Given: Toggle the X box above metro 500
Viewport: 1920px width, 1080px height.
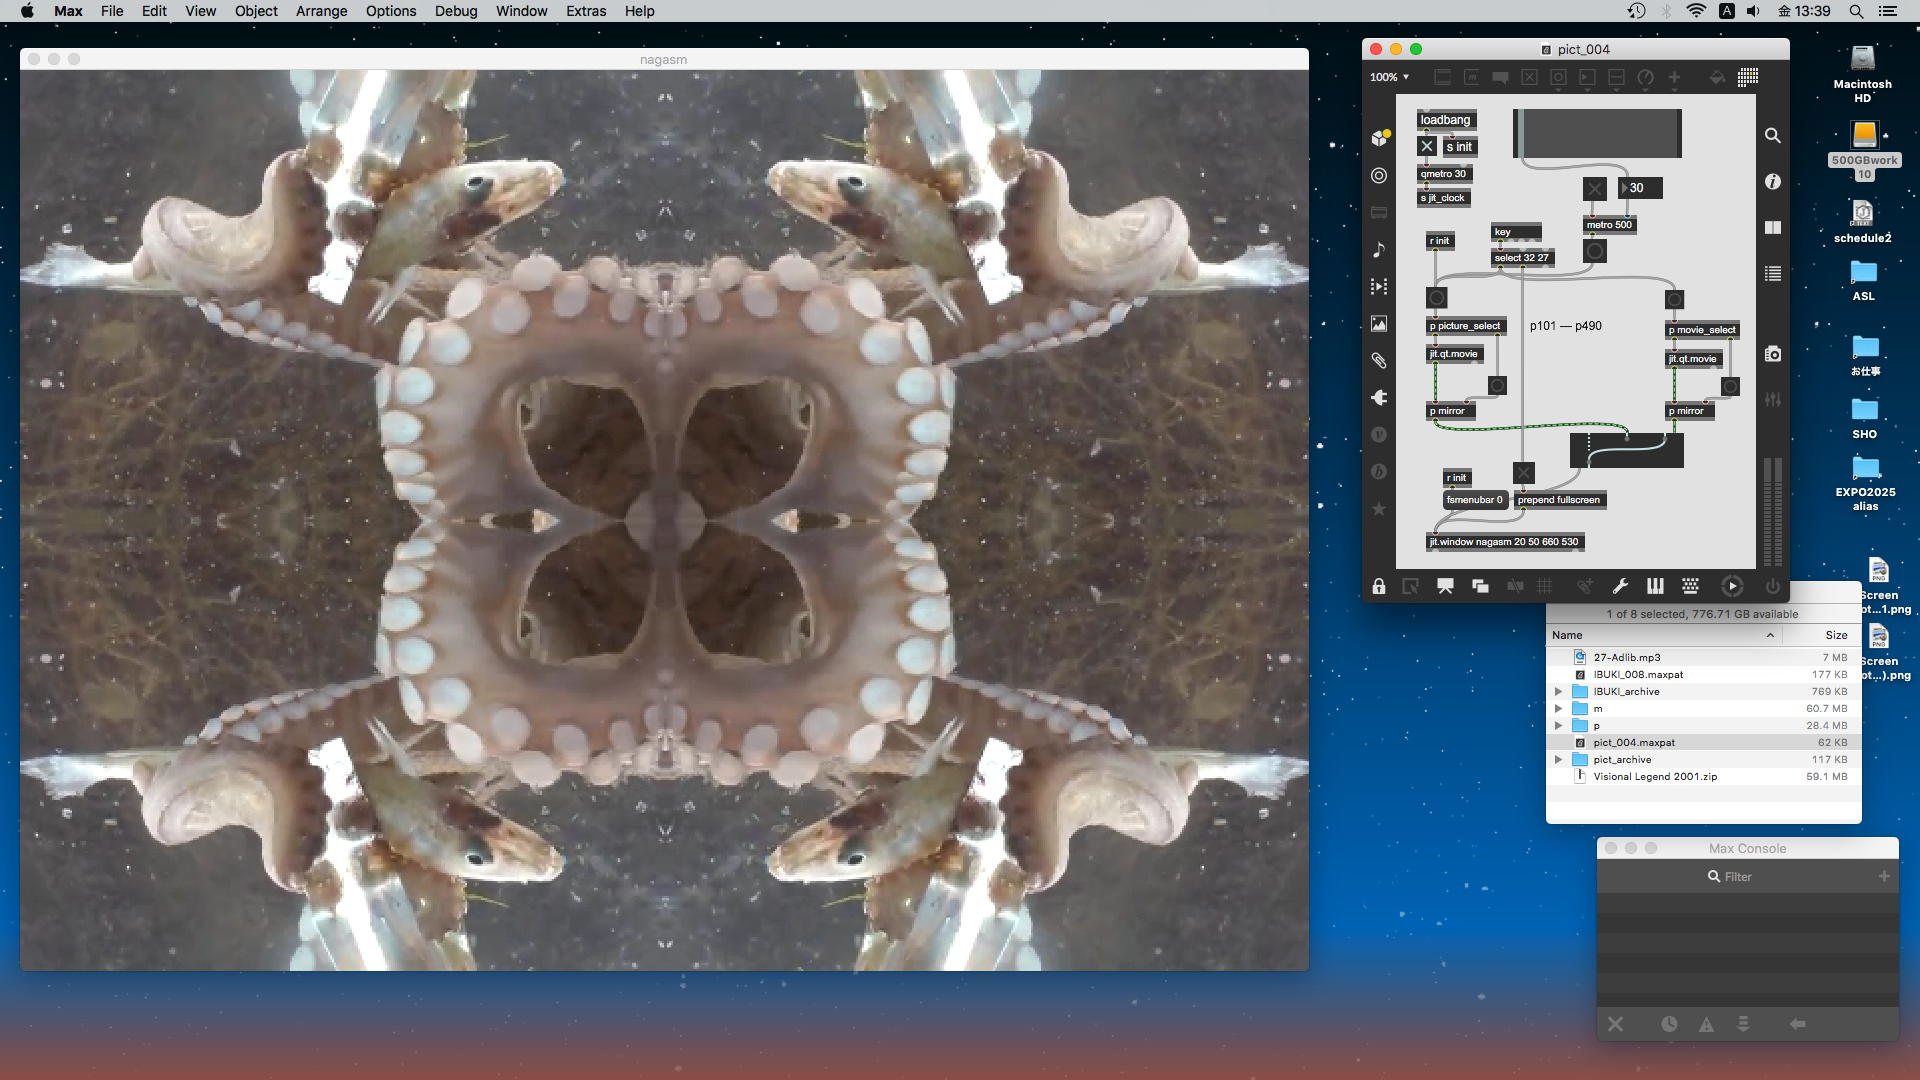Looking at the screenshot, I should click(x=1595, y=188).
